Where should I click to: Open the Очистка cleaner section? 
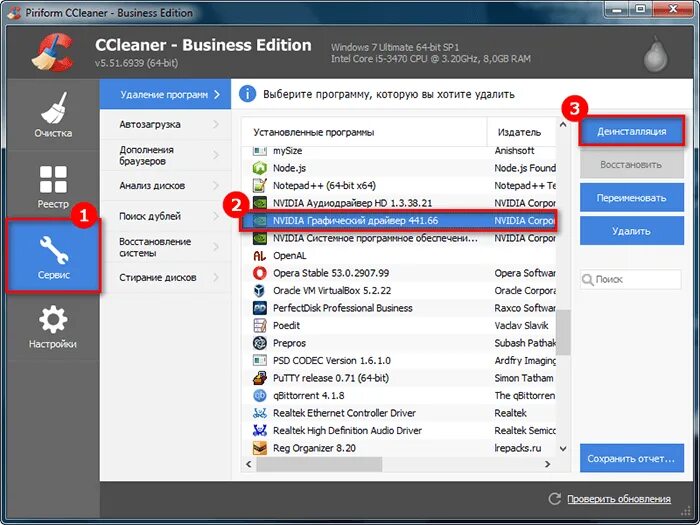[x=53, y=115]
